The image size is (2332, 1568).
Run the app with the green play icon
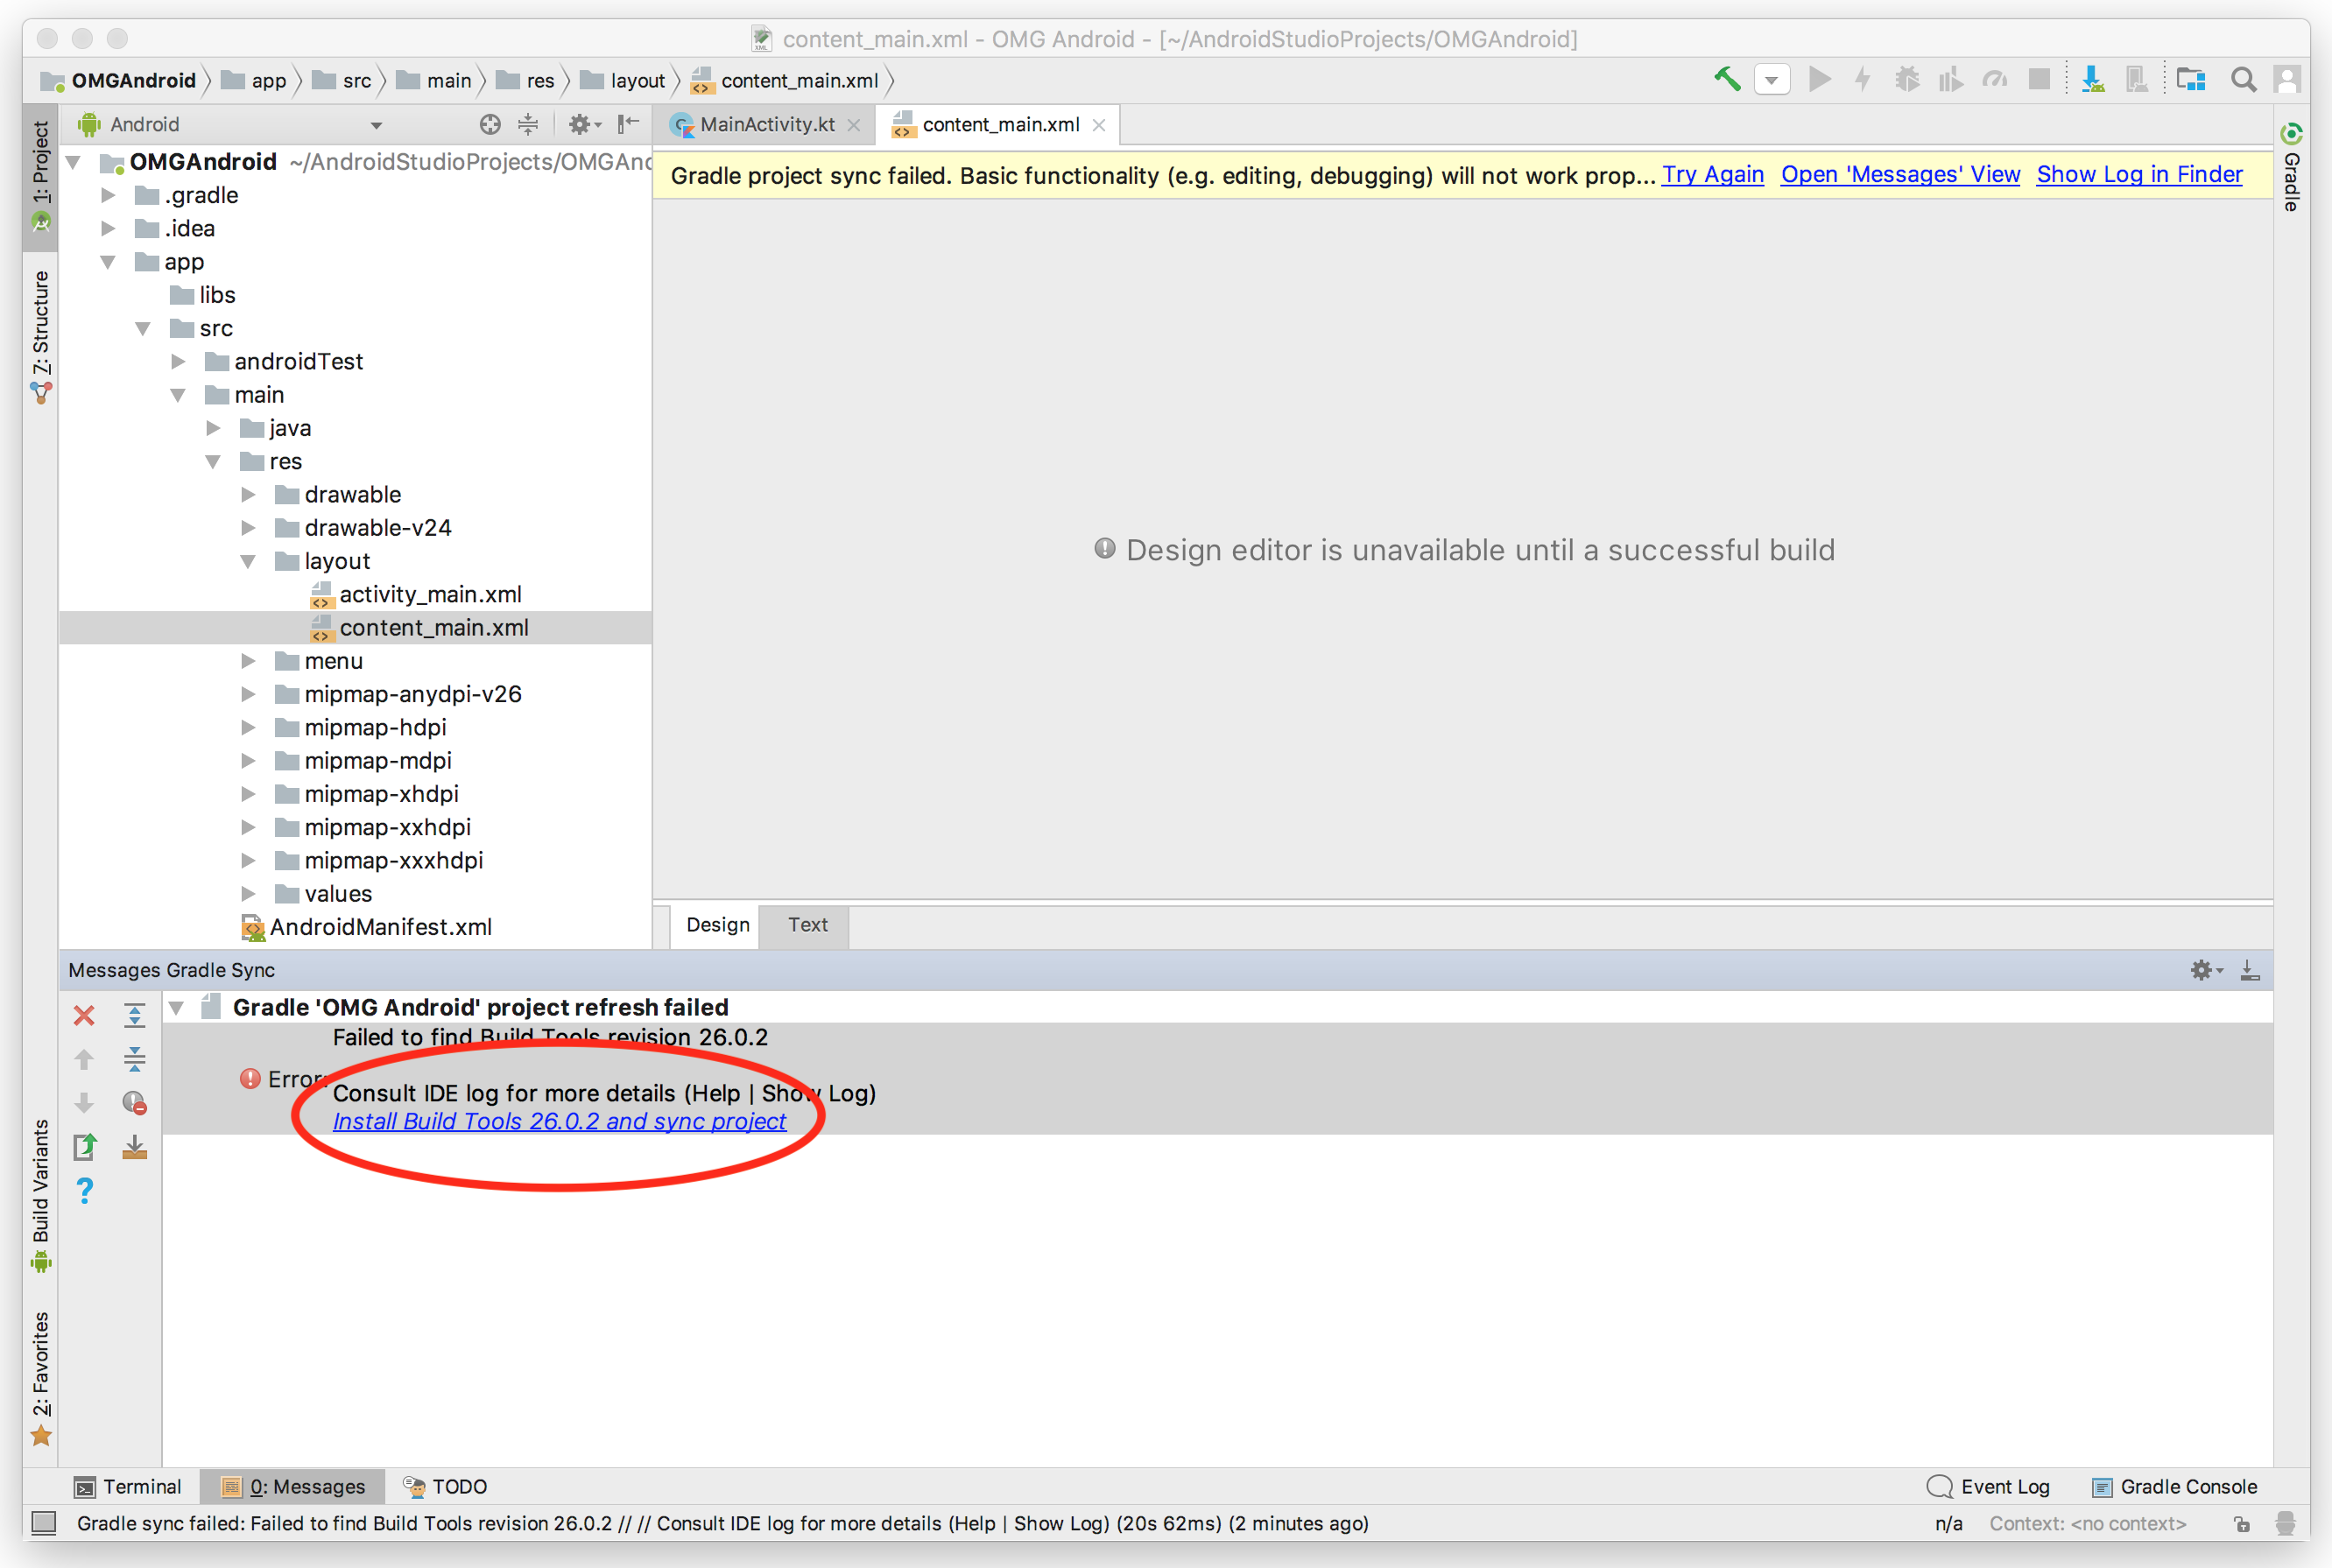tap(1820, 79)
